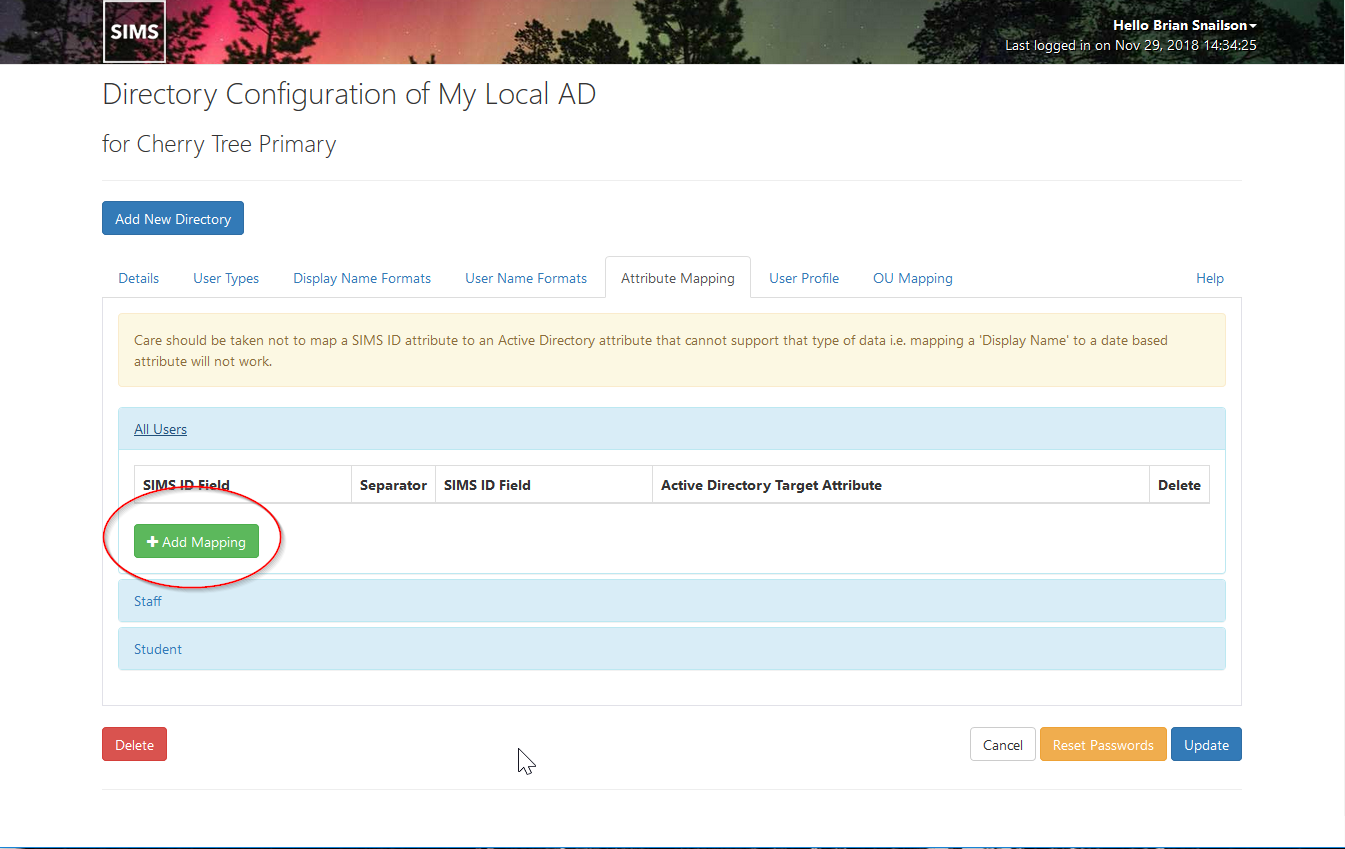Switch to the User Profile tab
The image size is (1345, 849).
804,278
